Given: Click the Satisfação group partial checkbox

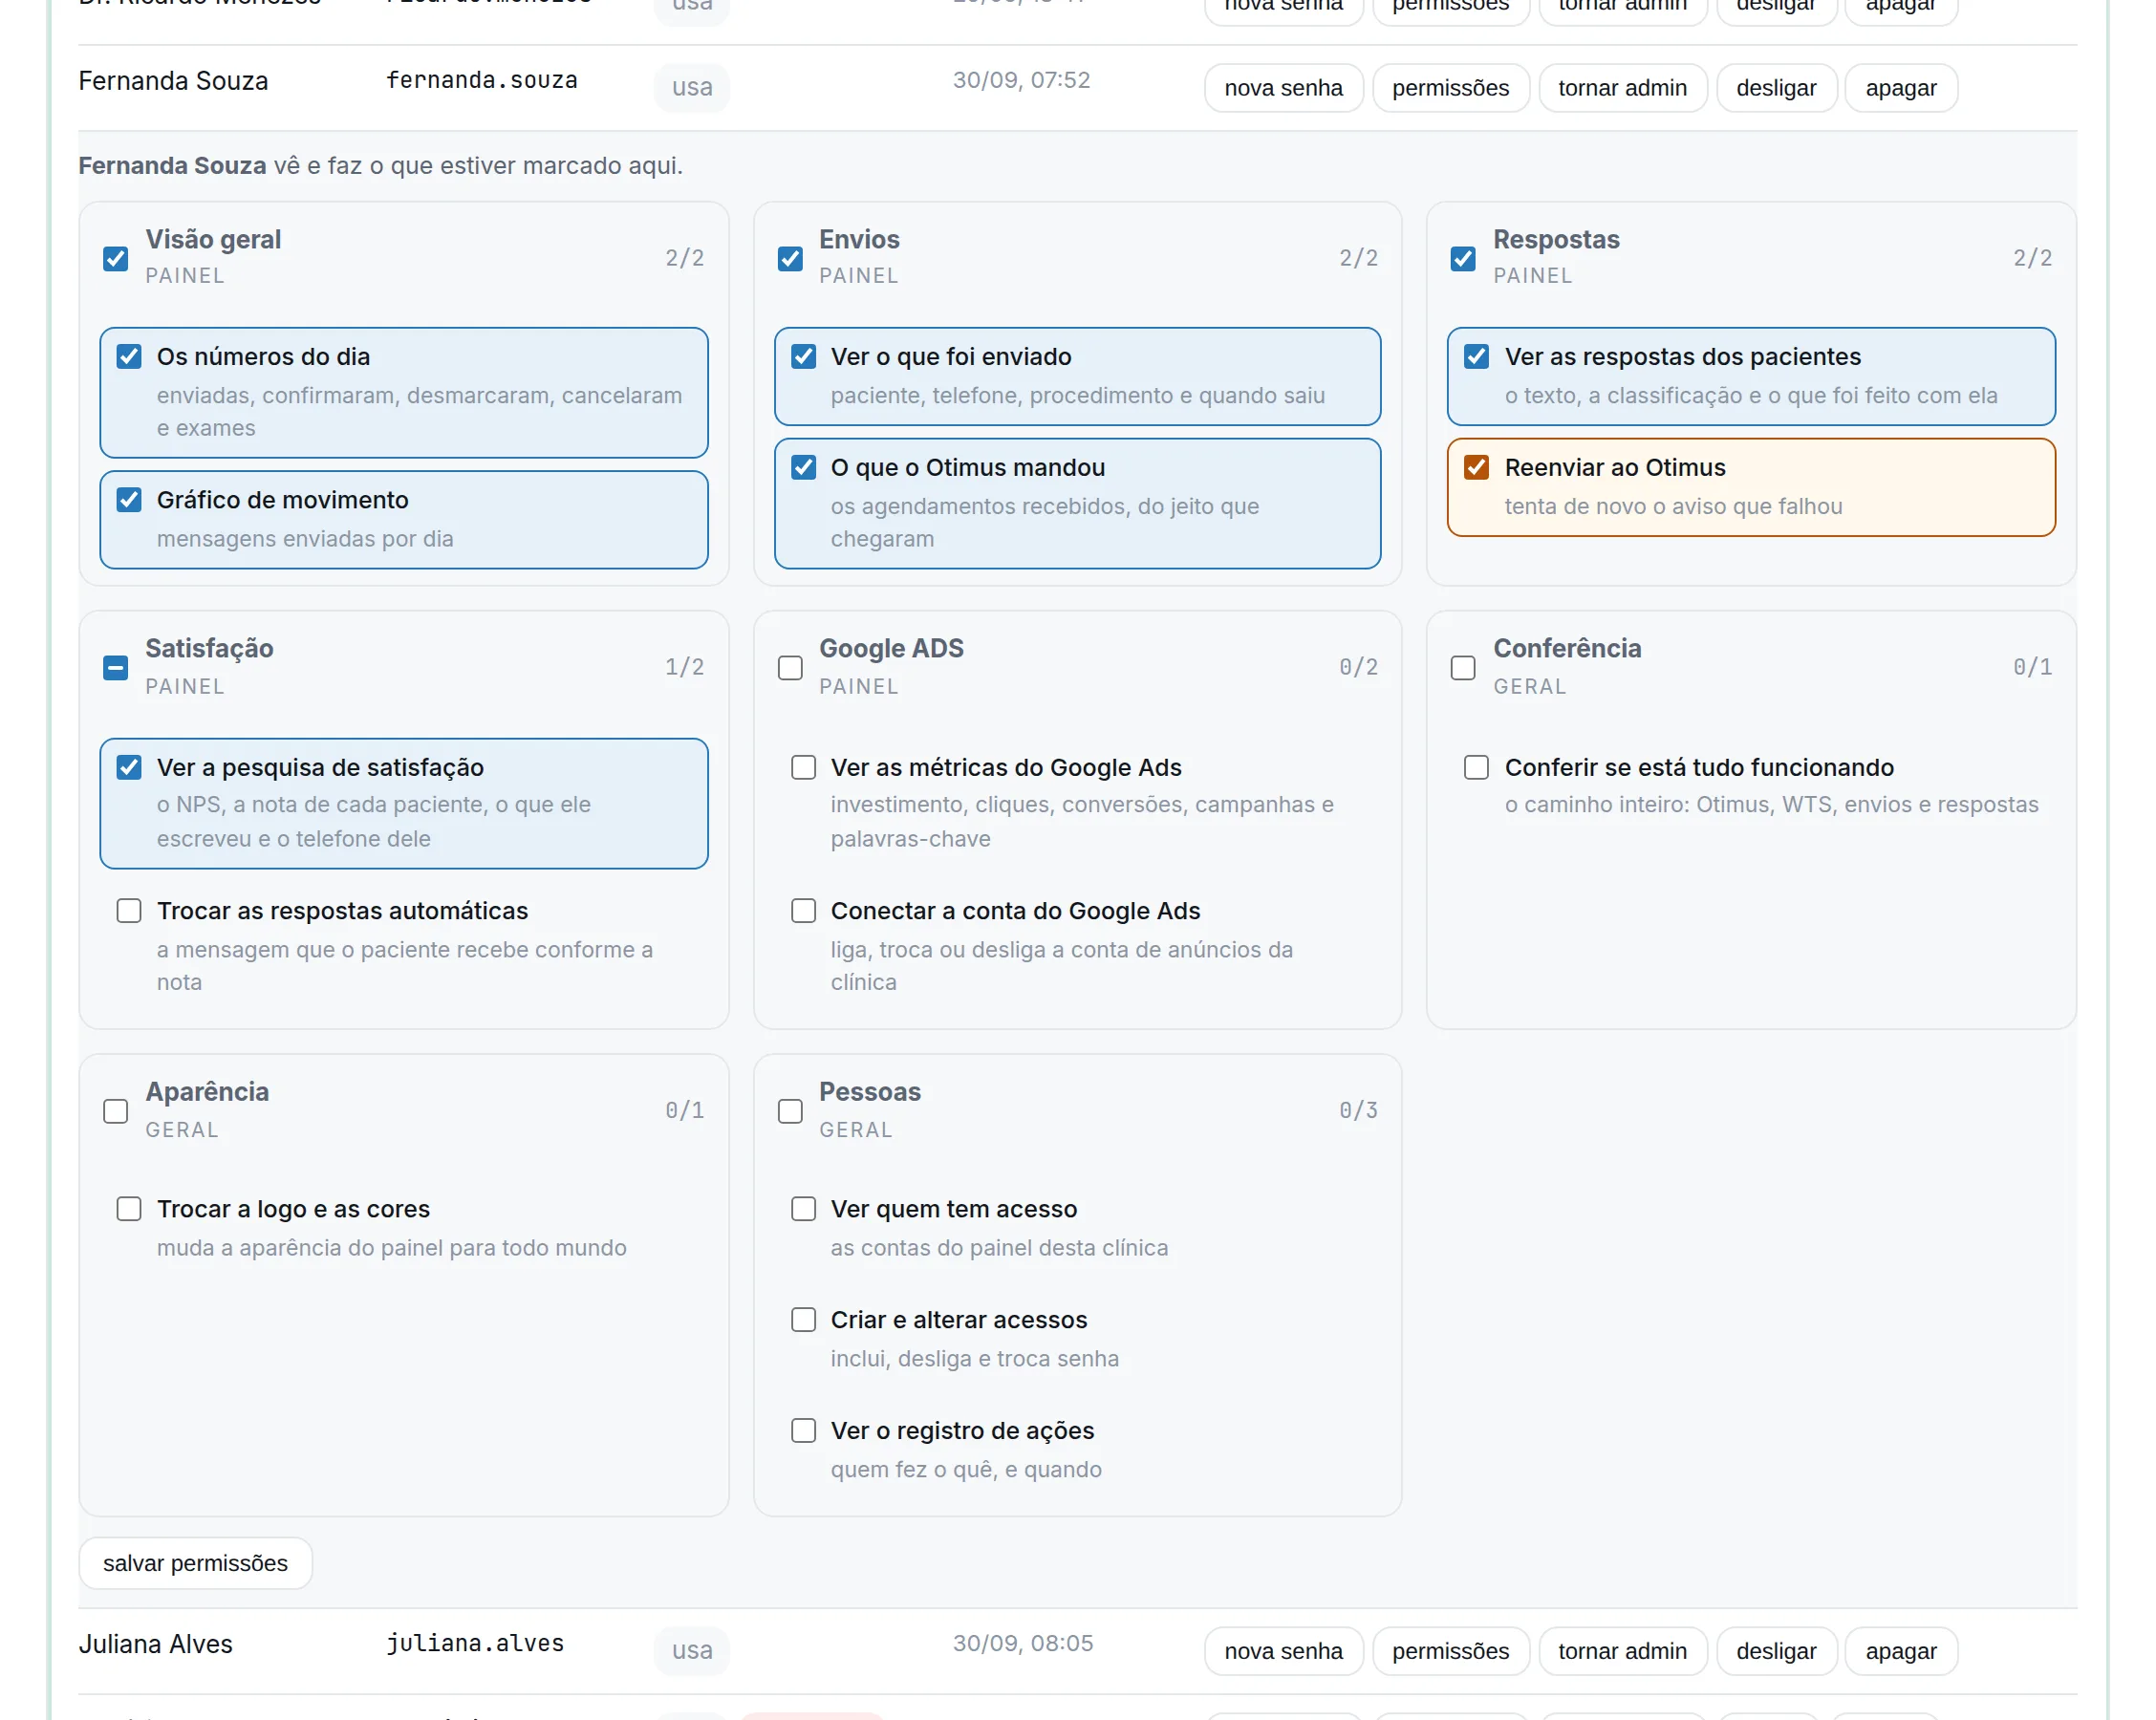Looking at the screenshot, I should point(116,668).
